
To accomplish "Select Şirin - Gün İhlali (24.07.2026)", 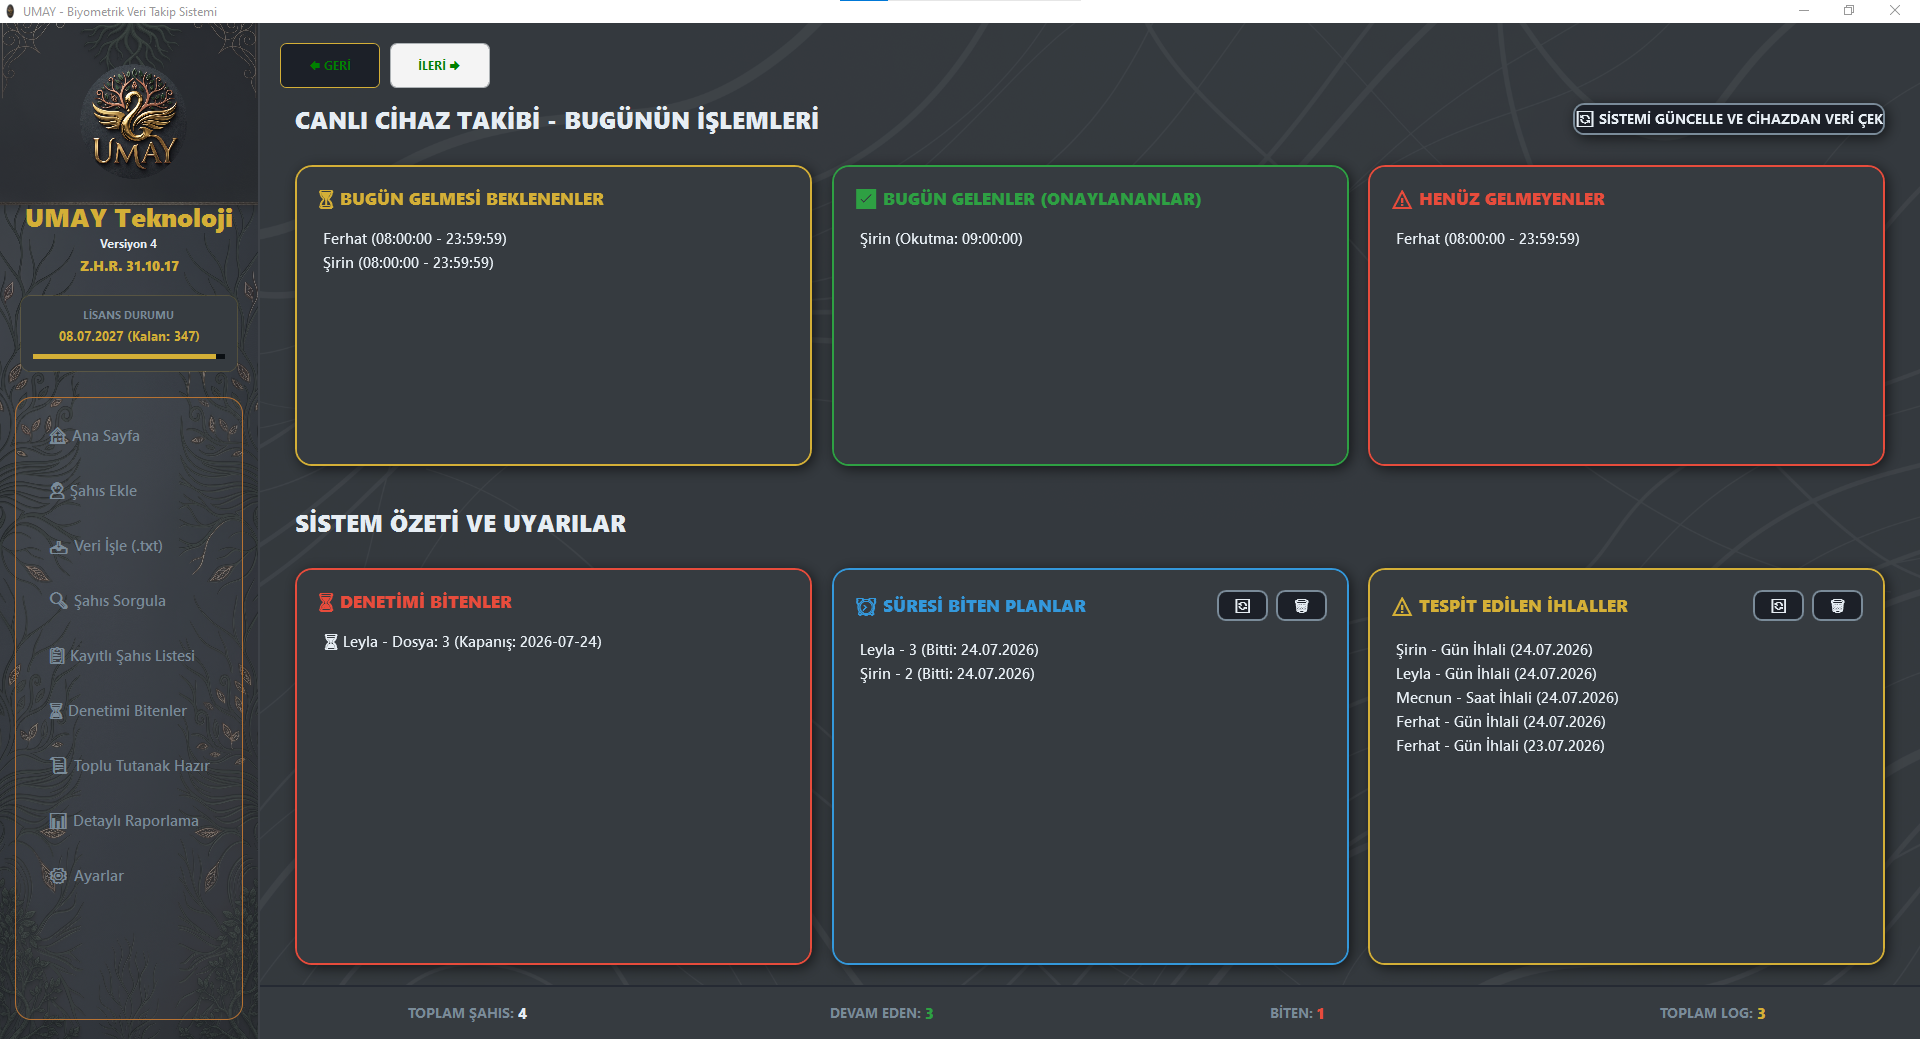I will tap(1494, 650).
